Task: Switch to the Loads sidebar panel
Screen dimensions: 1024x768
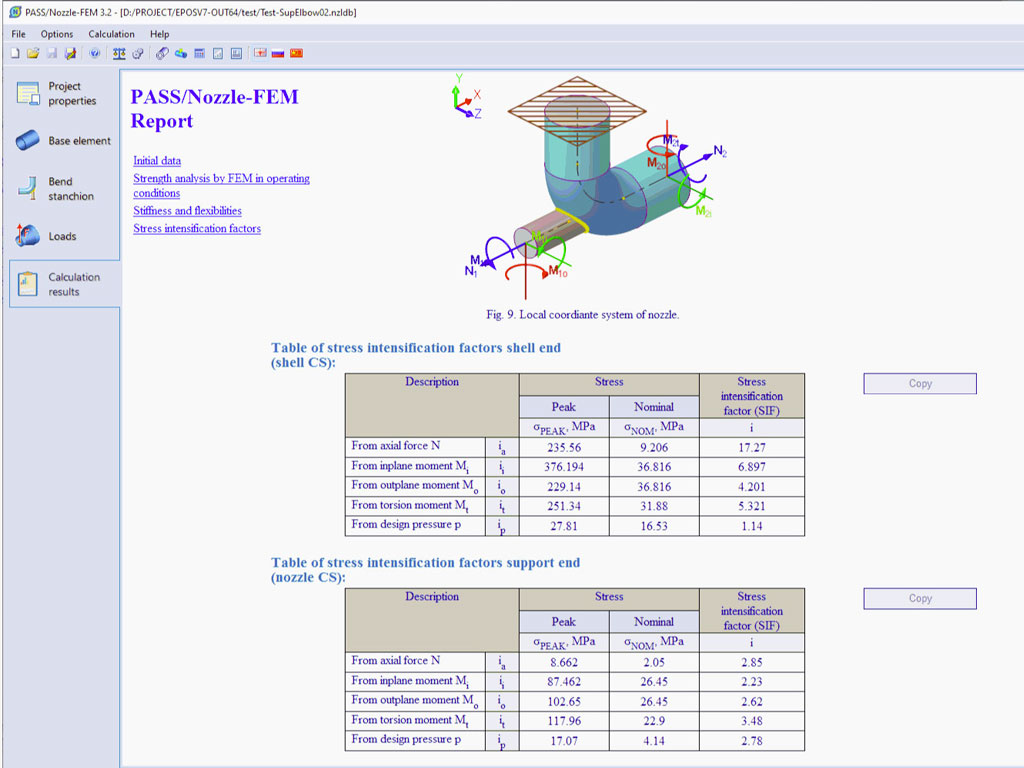Action: tap(60, 237)
